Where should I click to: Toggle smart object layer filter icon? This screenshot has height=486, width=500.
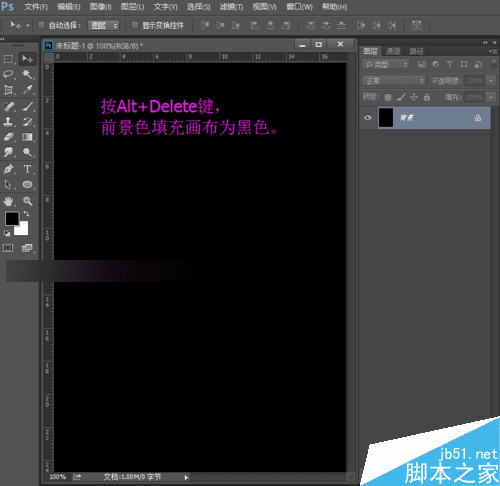pyautogui.click(x=478, y=64)
